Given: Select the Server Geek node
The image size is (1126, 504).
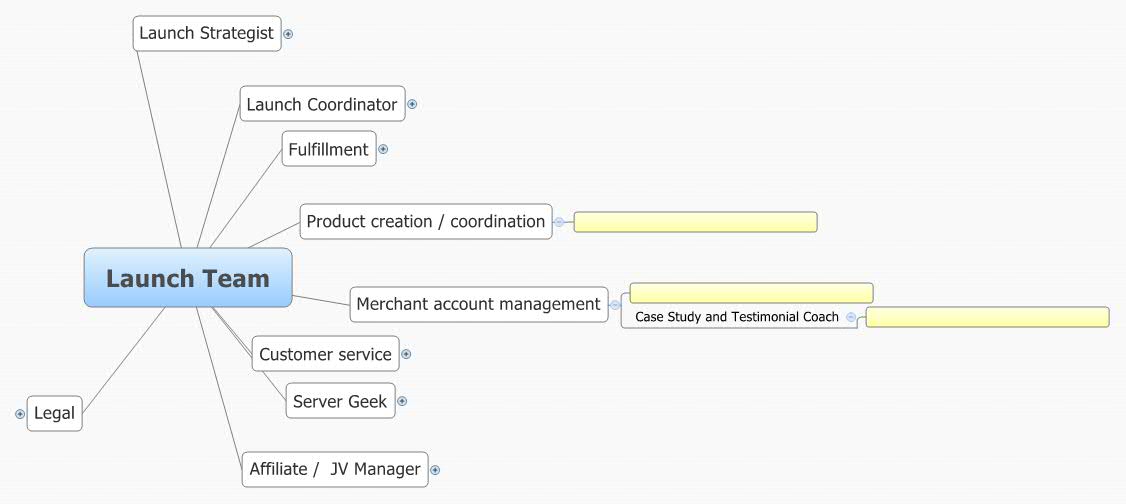Looking at the screenshot, I should (x=340, y=402).
